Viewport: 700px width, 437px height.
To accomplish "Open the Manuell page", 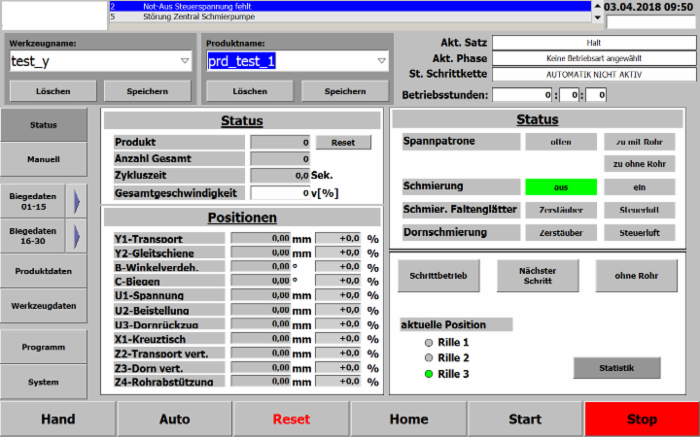I will click(x=43, y=158).
